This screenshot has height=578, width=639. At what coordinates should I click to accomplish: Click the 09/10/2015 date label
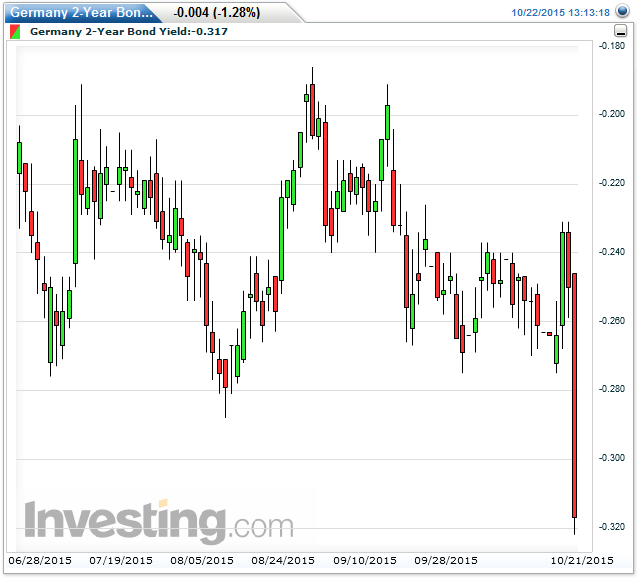[x=365, y=560]
